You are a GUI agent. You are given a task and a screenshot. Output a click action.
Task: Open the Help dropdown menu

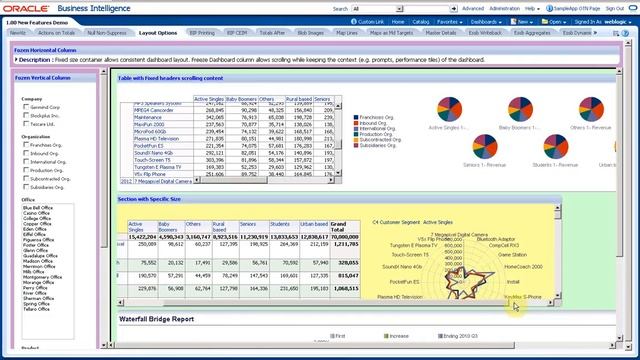(532, 9)
